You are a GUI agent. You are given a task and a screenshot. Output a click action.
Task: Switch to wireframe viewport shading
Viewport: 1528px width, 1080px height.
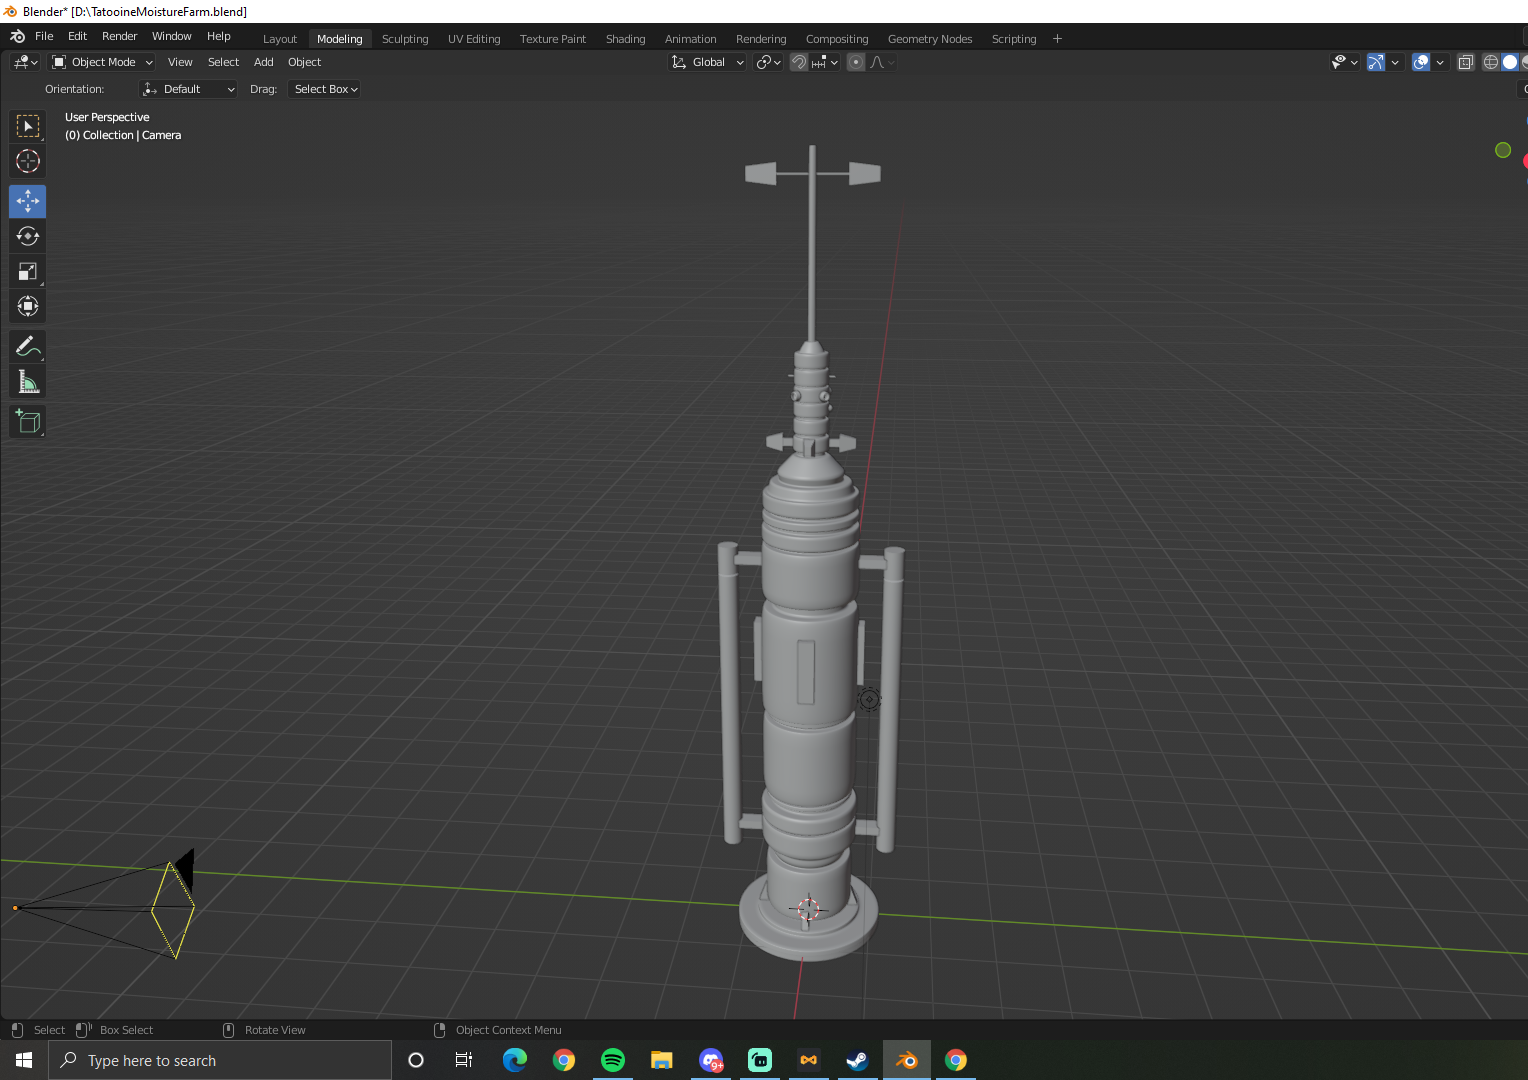tap(1491, 62)
